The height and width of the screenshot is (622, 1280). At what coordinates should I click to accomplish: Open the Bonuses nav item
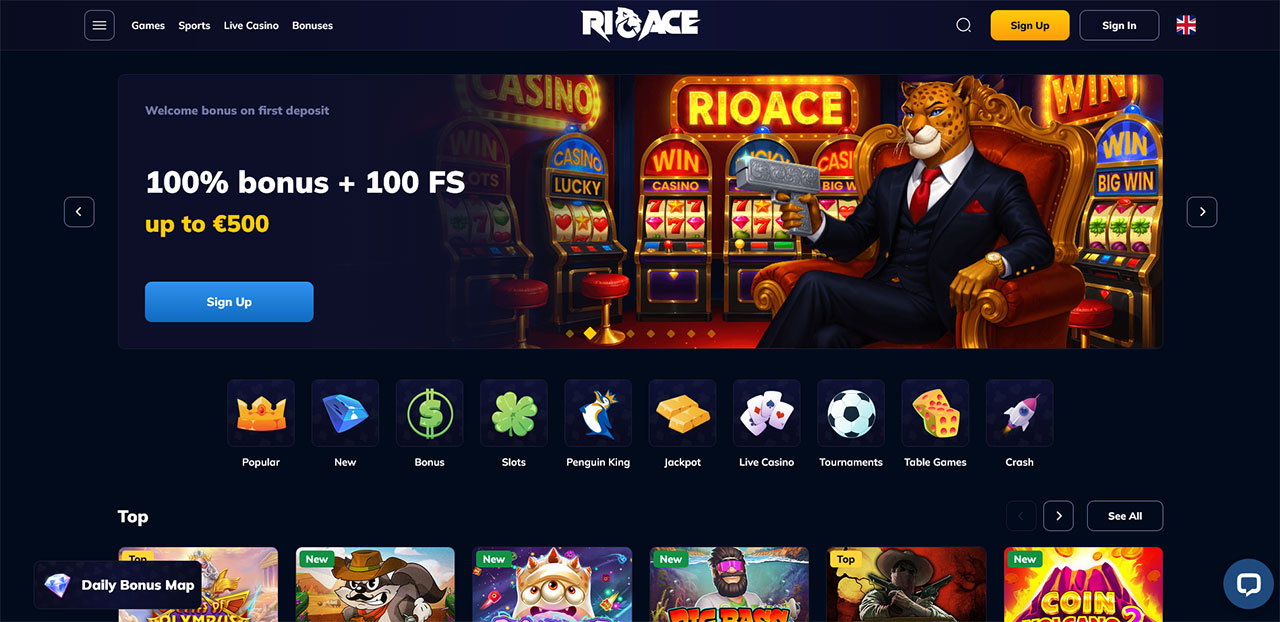(312, 25)
